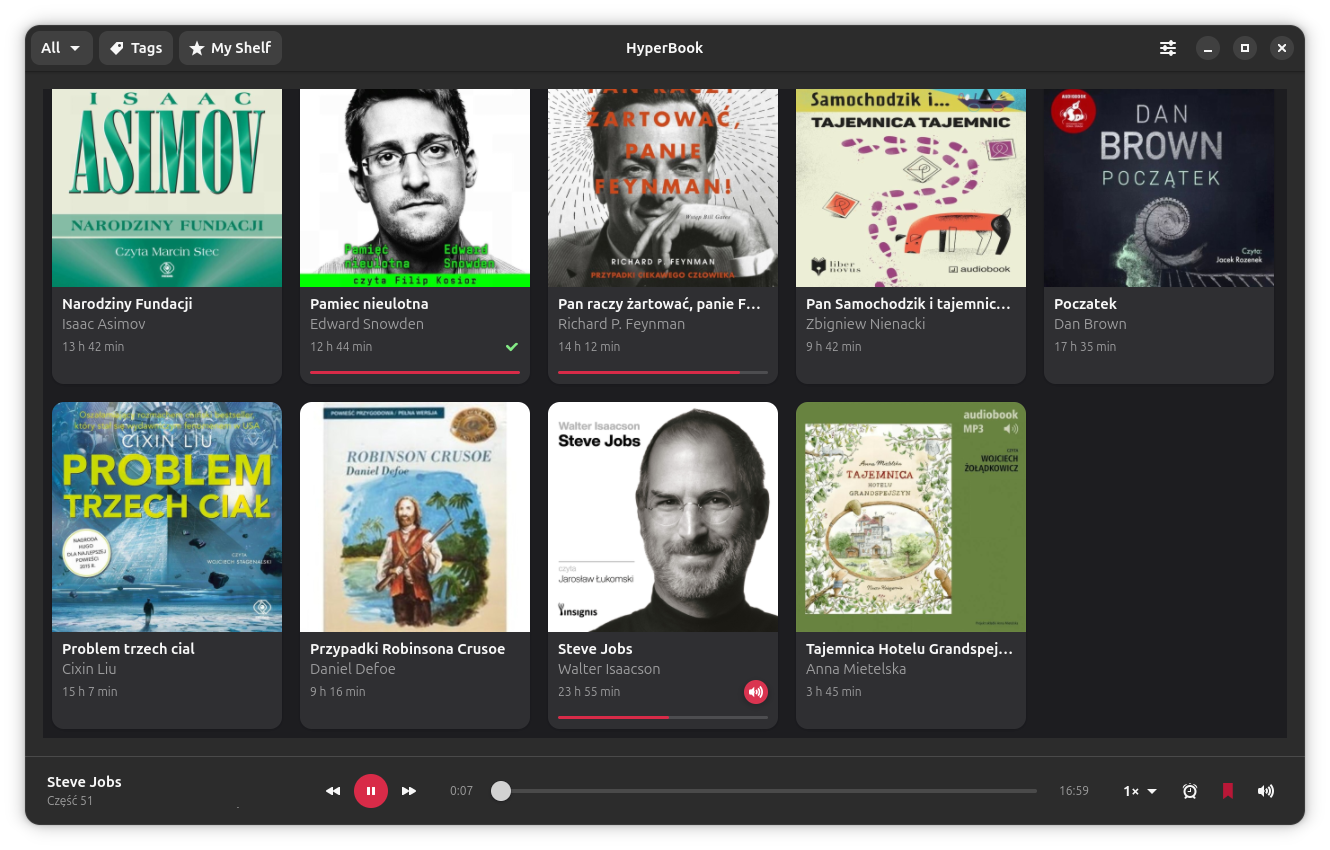
Task: Click the Feynman card progress bar
Action: coord(663,372)
